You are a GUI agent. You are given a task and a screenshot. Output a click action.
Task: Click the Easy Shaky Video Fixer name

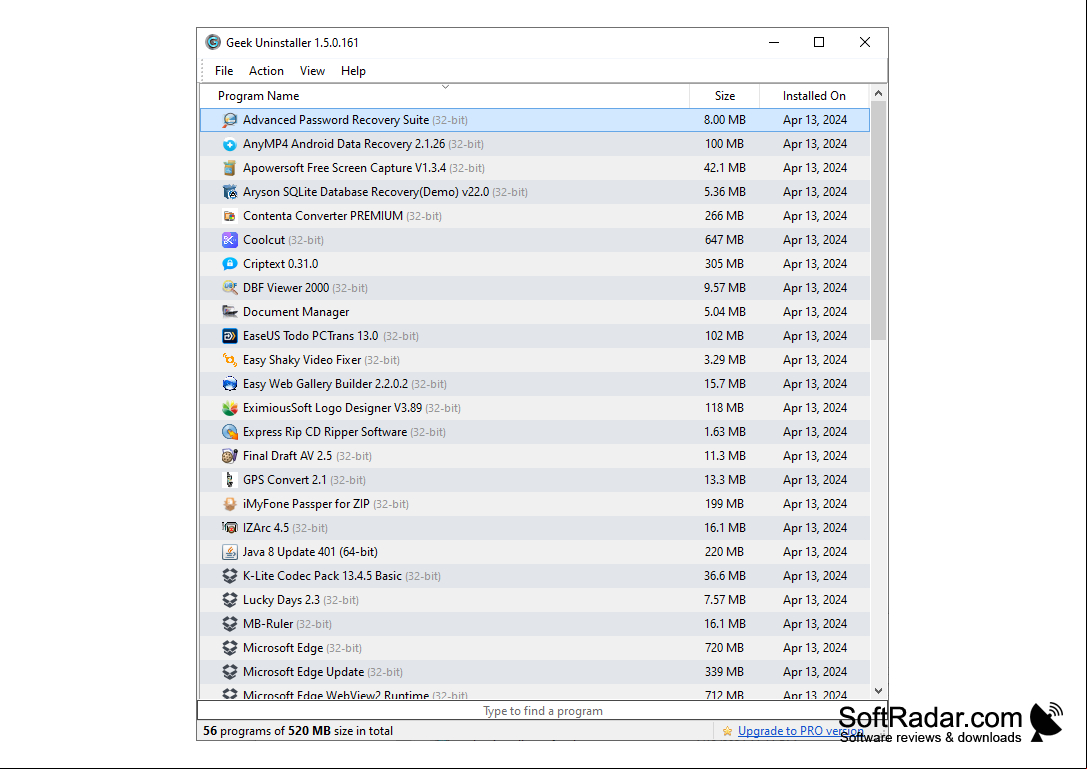coord(302,360)
